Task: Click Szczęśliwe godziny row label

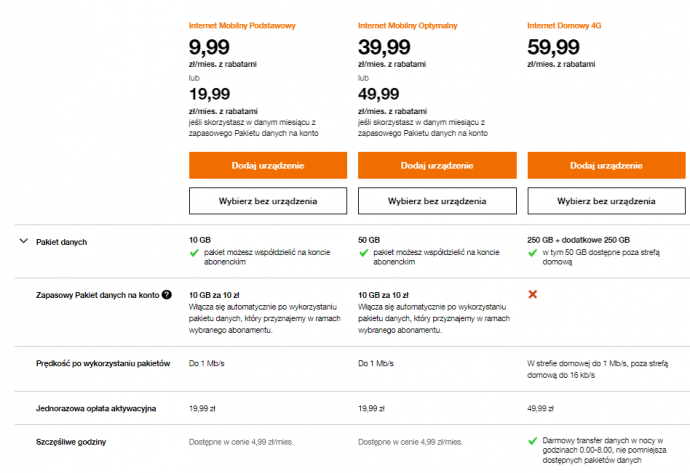Action: click(71, 442)
